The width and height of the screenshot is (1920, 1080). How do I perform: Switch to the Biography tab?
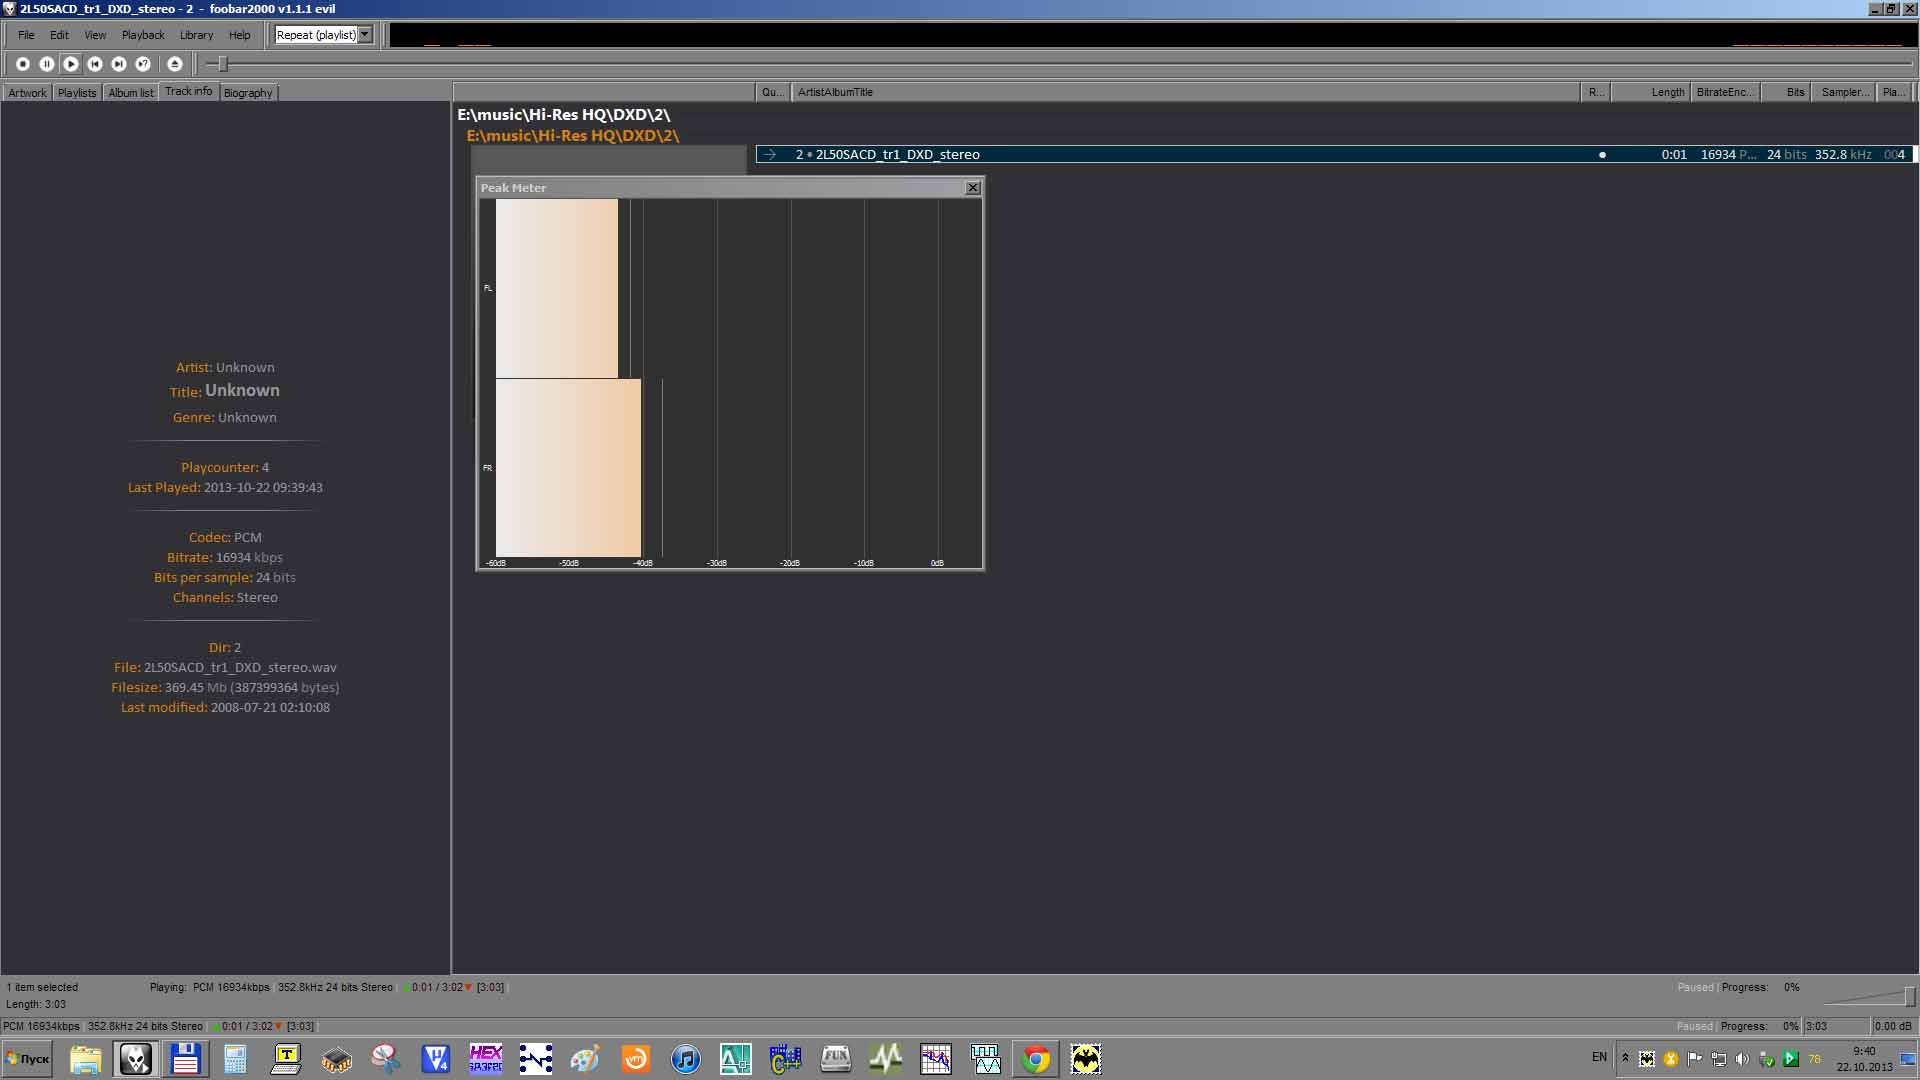248,92
